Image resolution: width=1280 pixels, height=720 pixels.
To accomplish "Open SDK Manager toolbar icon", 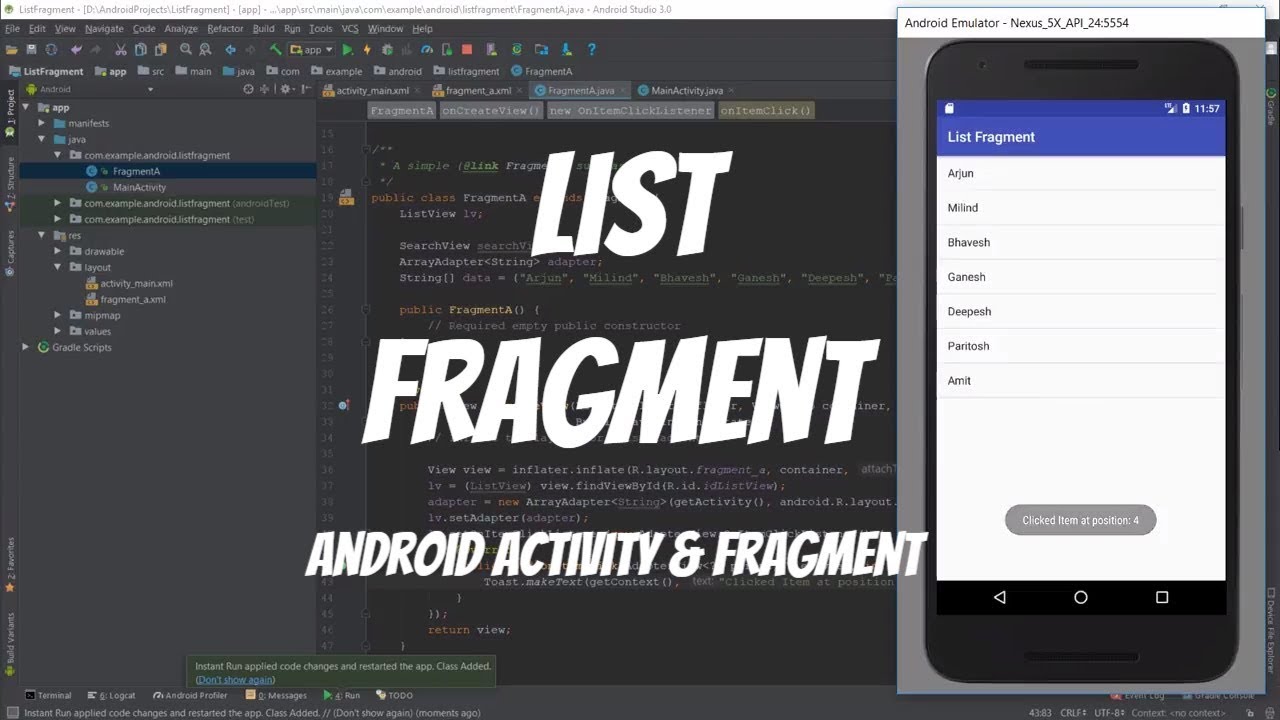I will click(565, 49).
